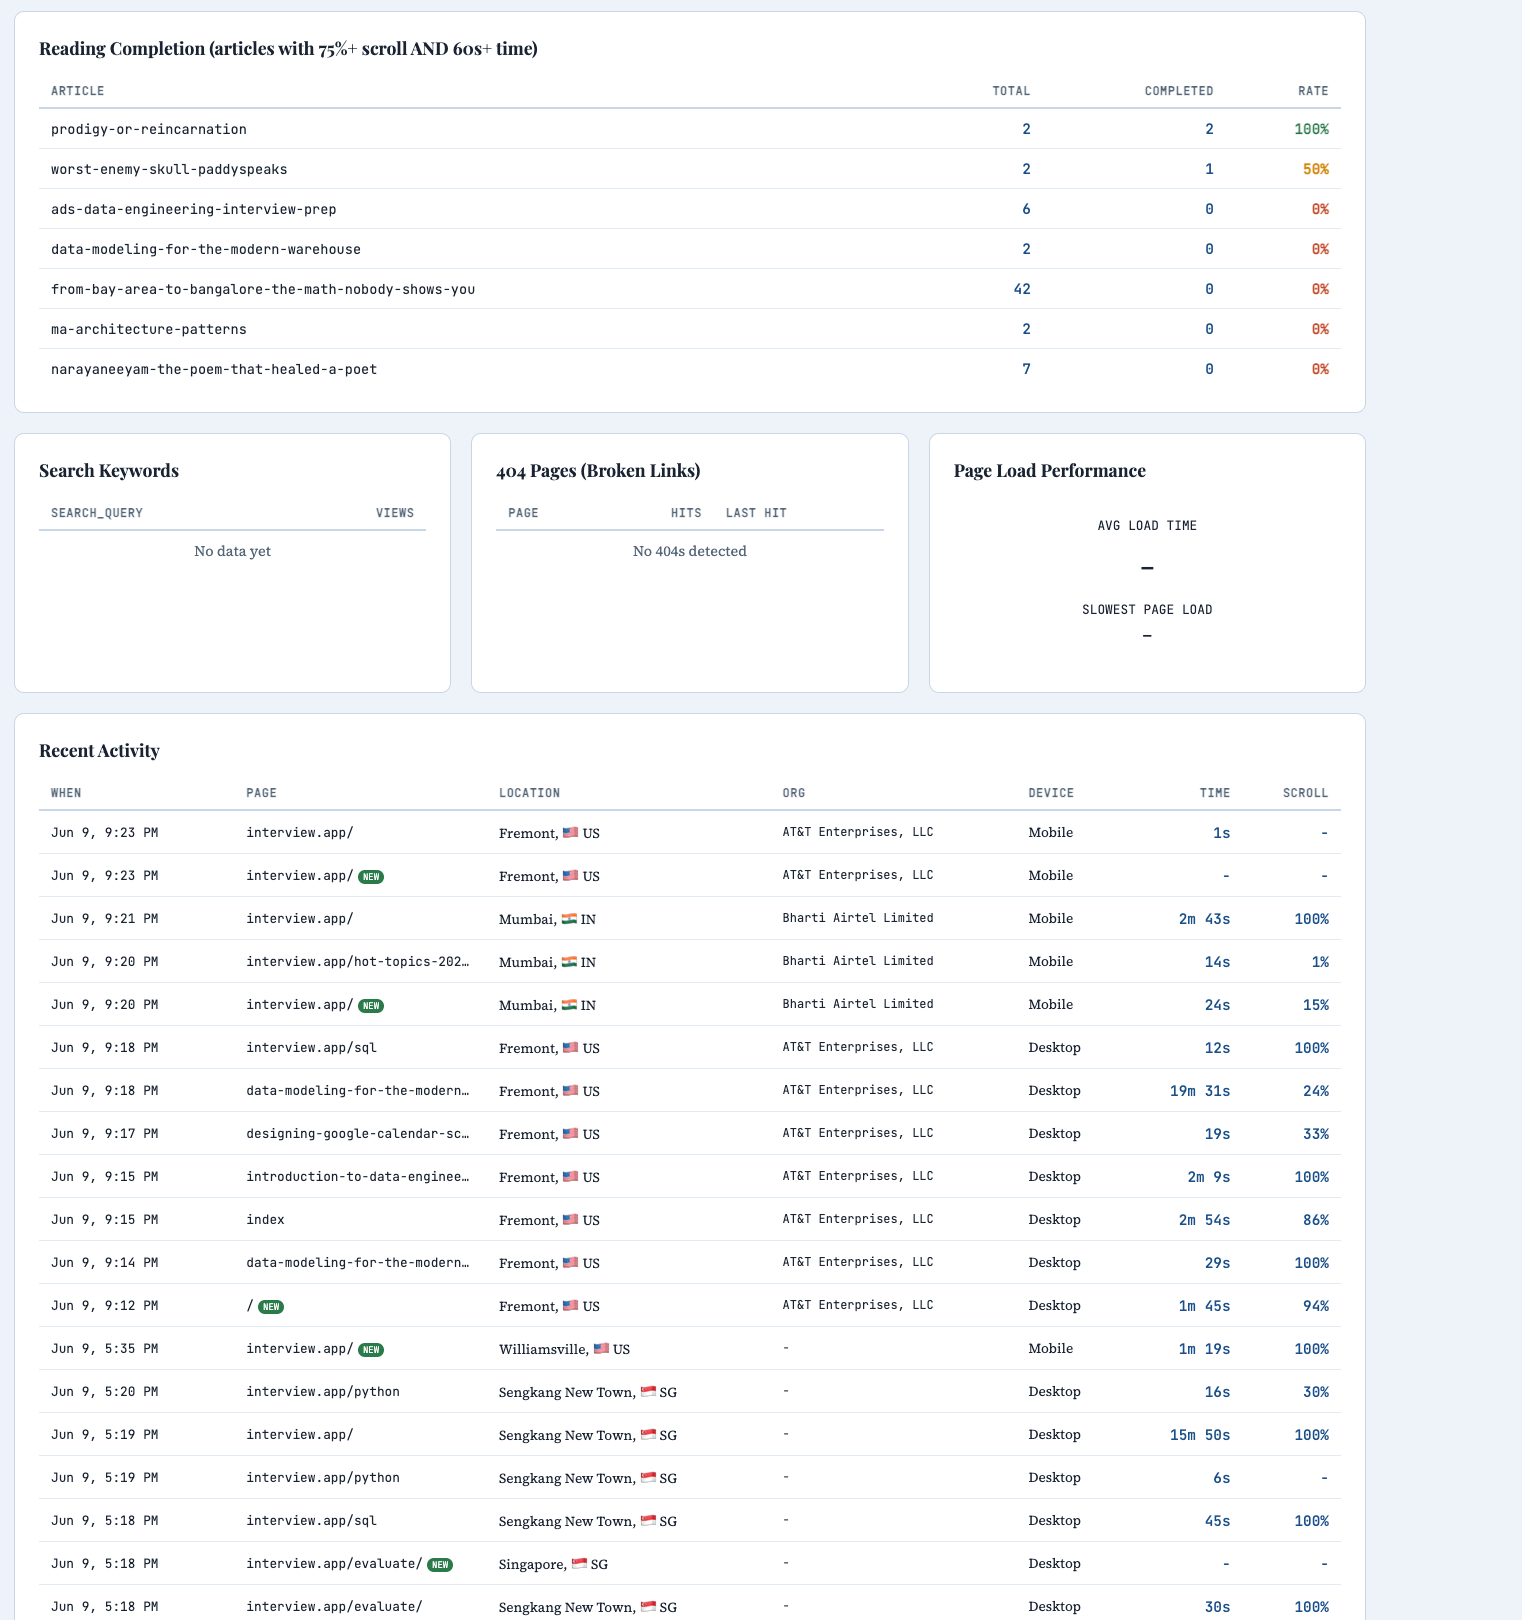Click the RATE column header
Viewport: 1522px width, 1620px height.
pos(1313,91)
